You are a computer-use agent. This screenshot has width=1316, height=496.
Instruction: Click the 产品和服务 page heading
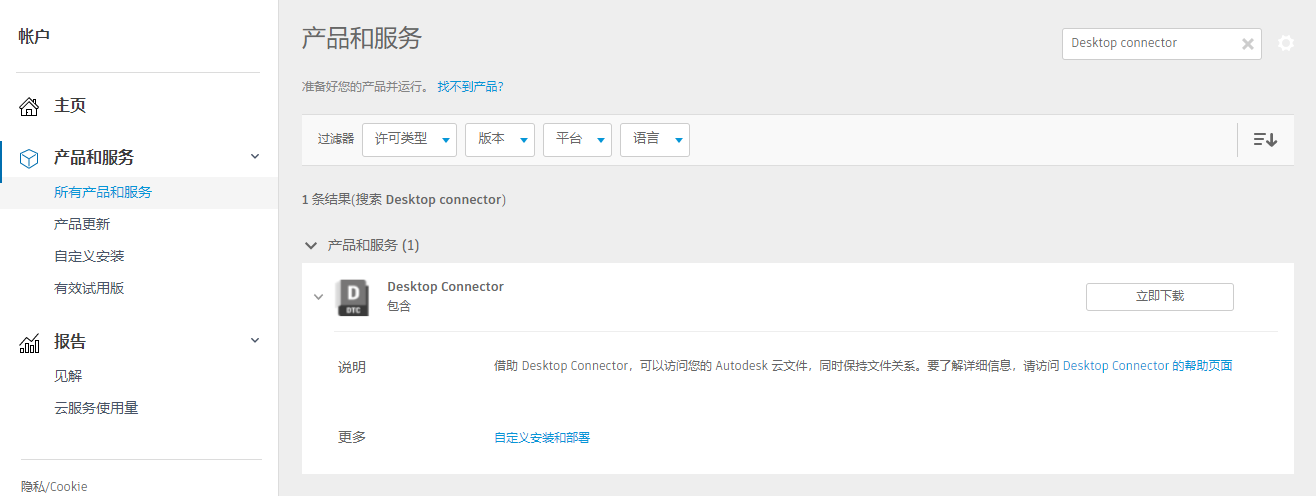coord(362,39)
